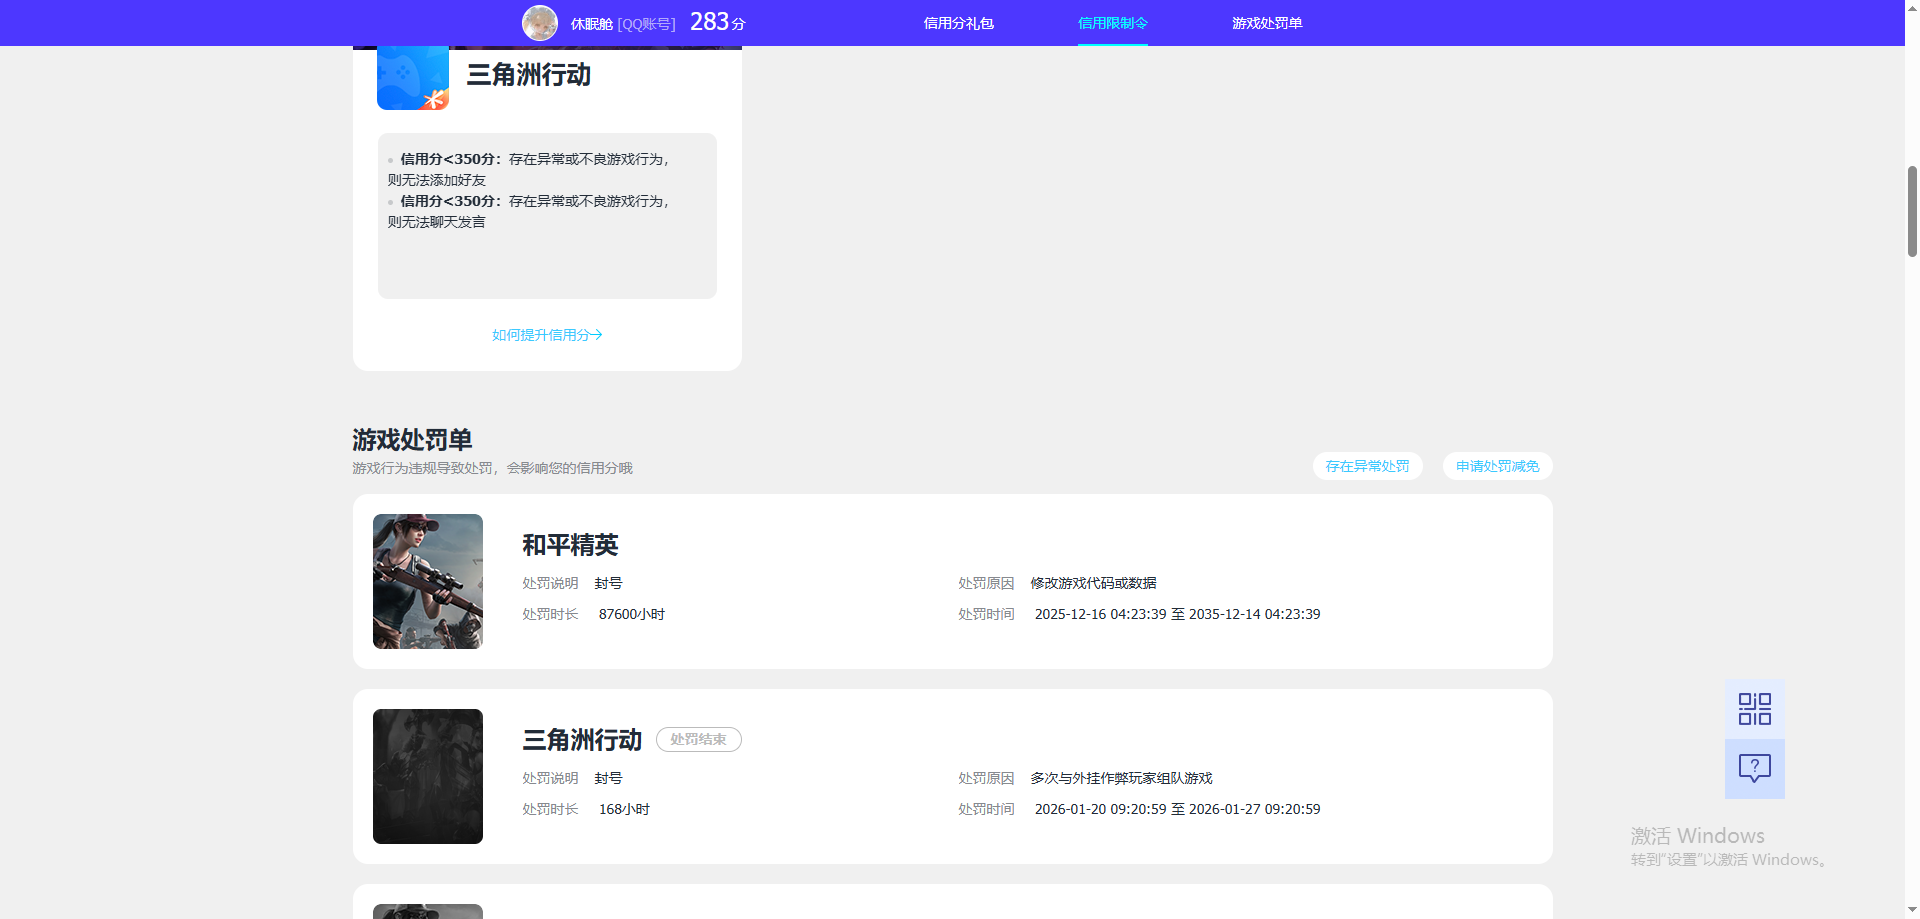Click the 三角洲行动 blue game icon
Image resolution: width=1920 pixels, height=919 pixels.
coord(413,77)
